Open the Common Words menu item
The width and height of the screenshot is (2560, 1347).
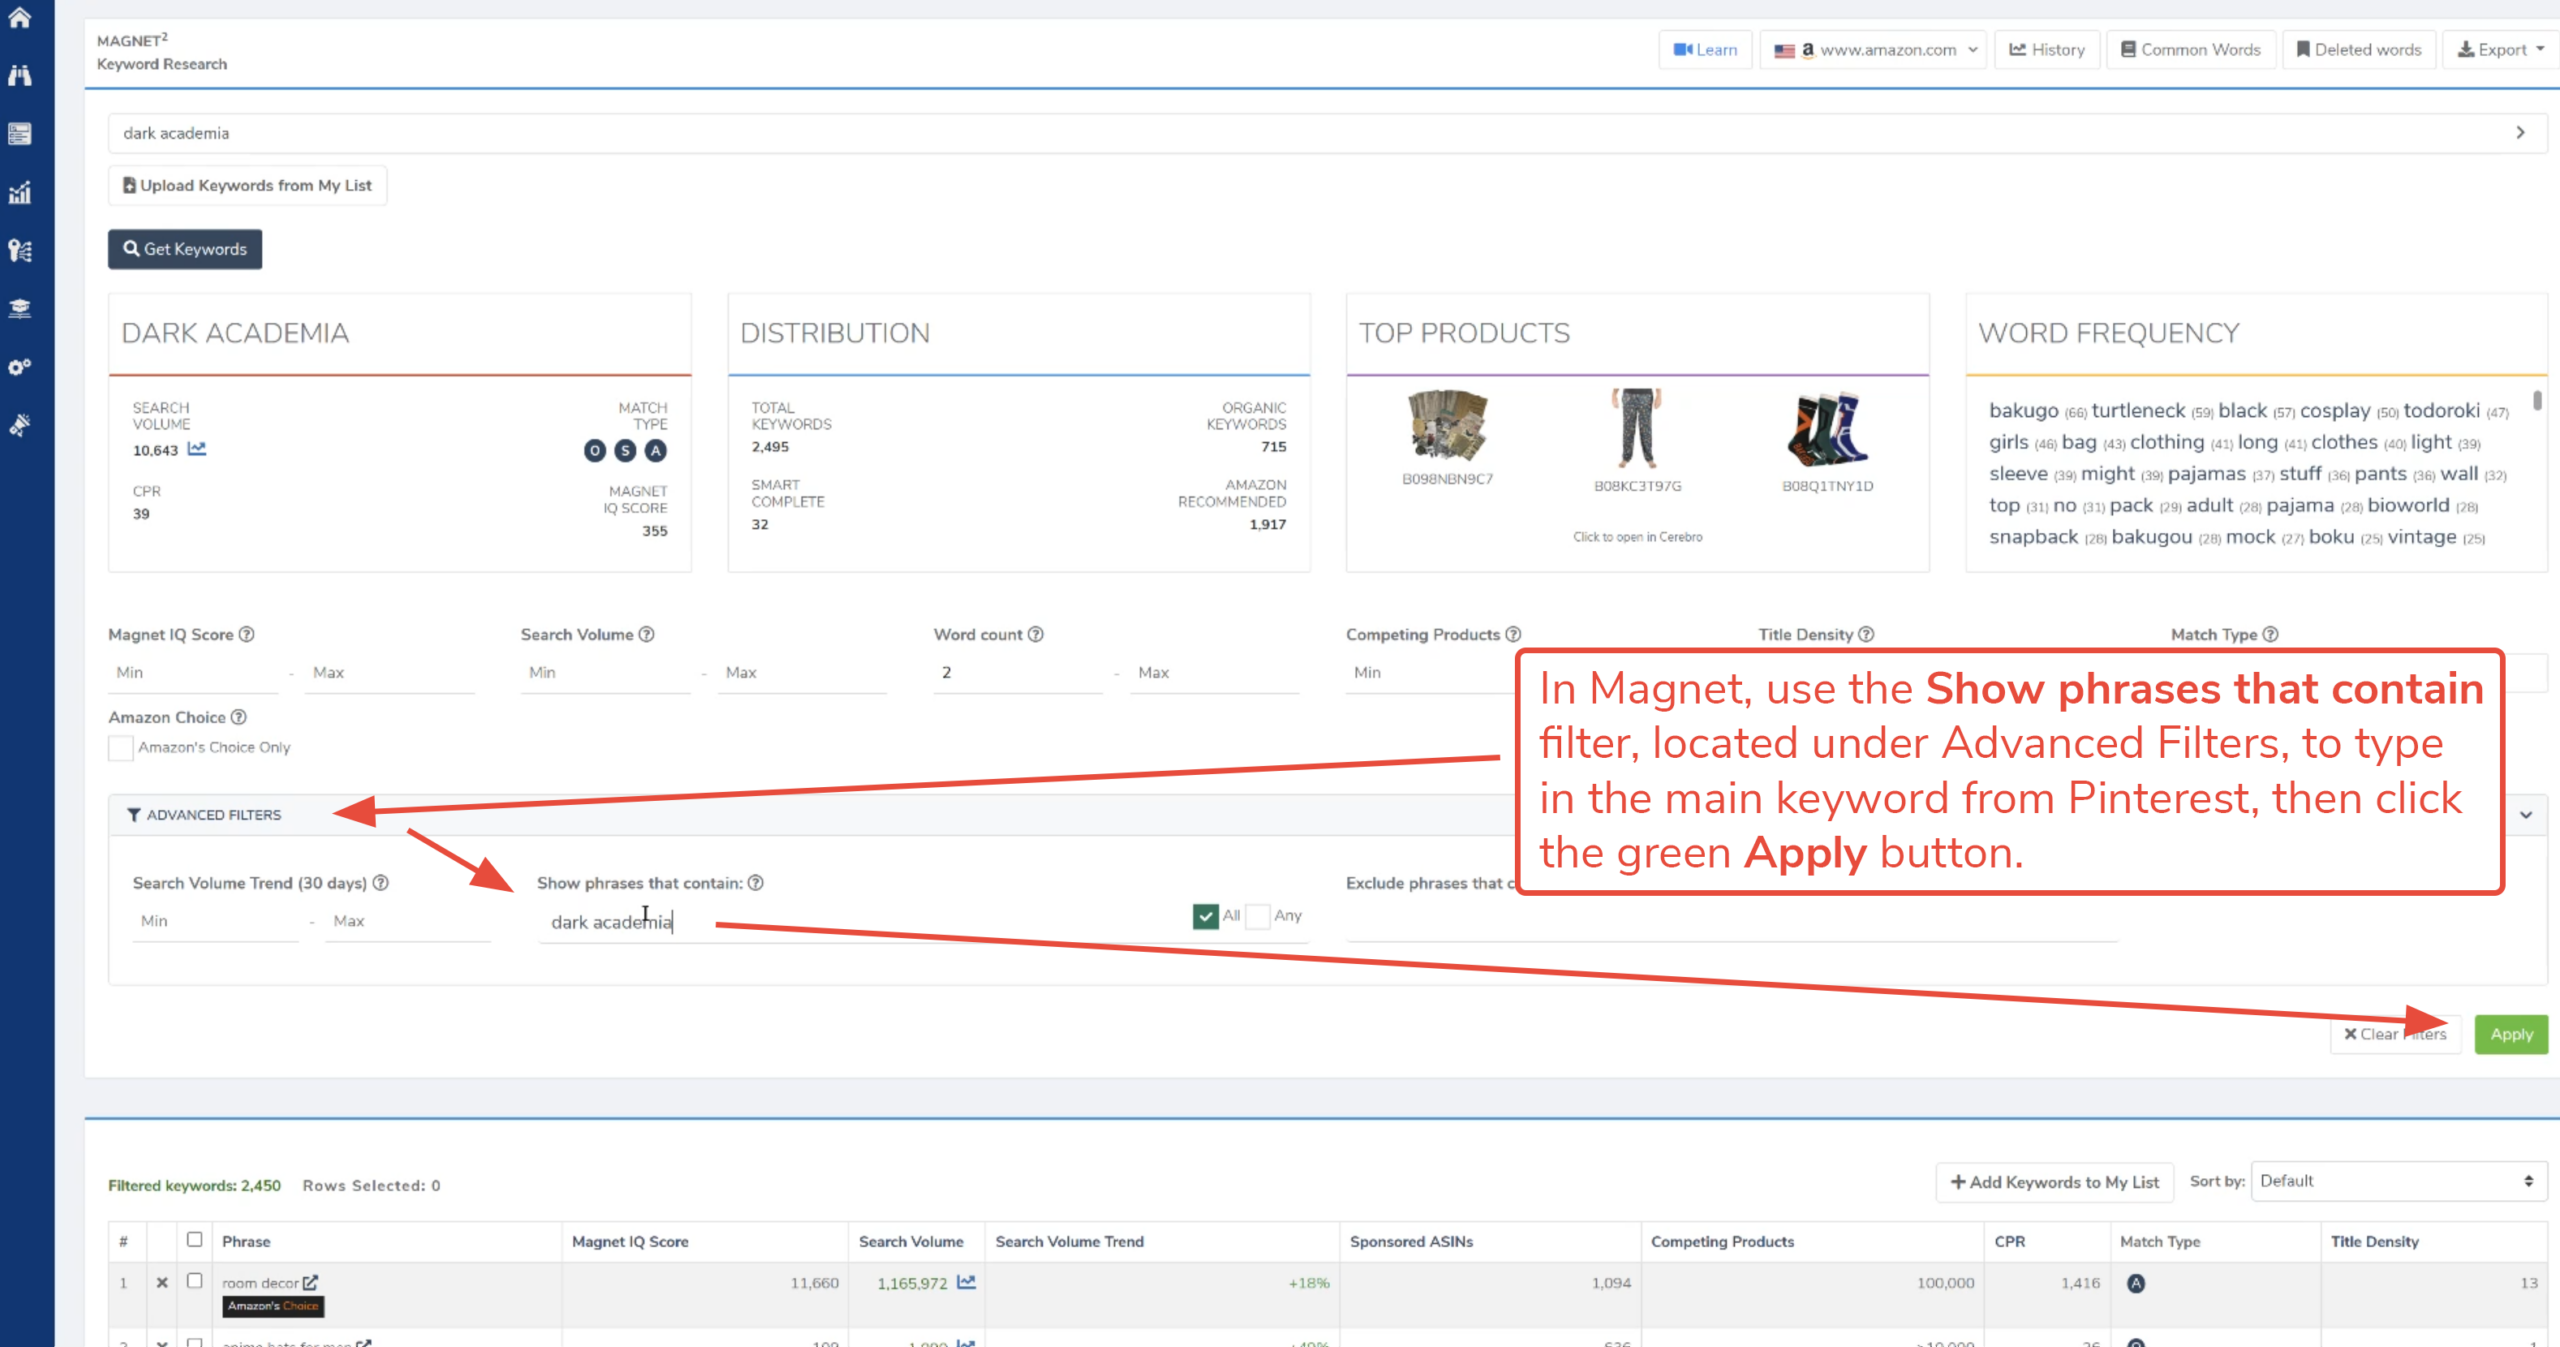coord(2190,49)
